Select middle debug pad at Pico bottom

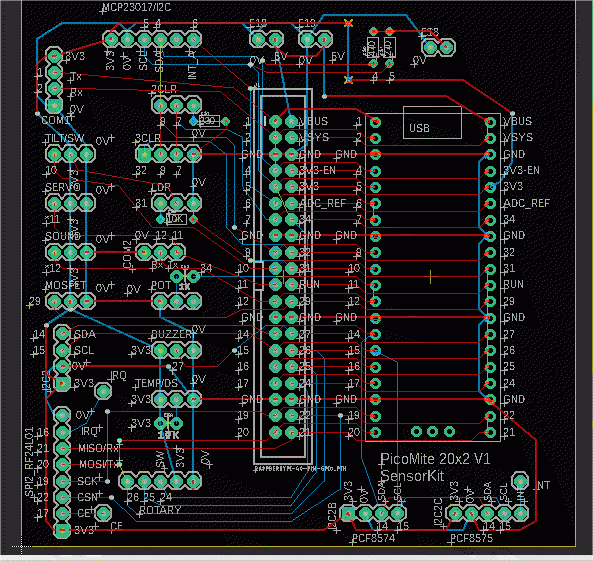point(432,431)
